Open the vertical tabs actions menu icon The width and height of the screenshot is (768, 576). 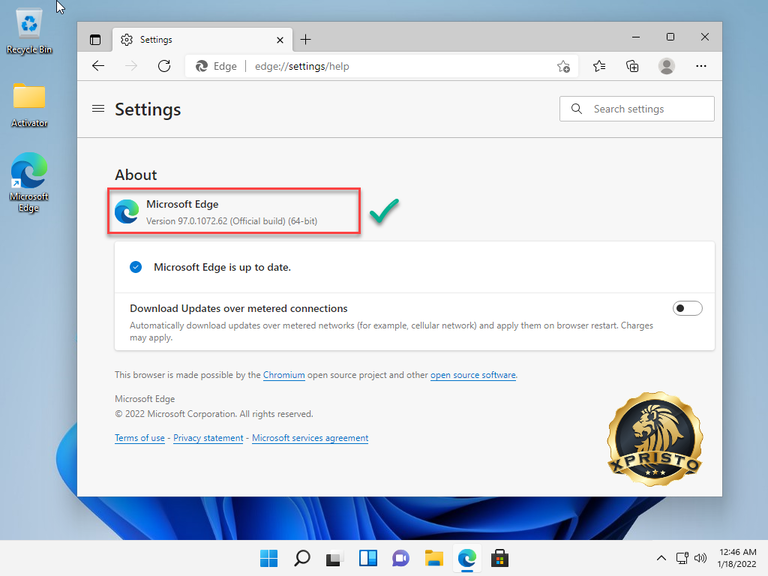95,40
